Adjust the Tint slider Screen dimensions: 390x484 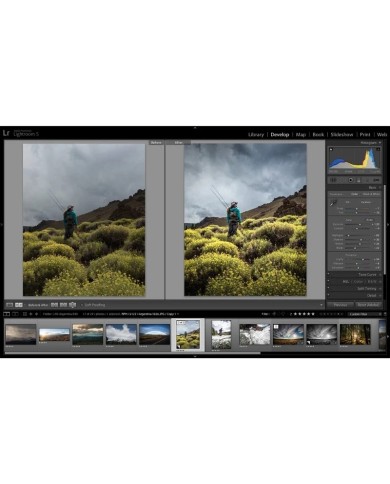click(356, 213)
